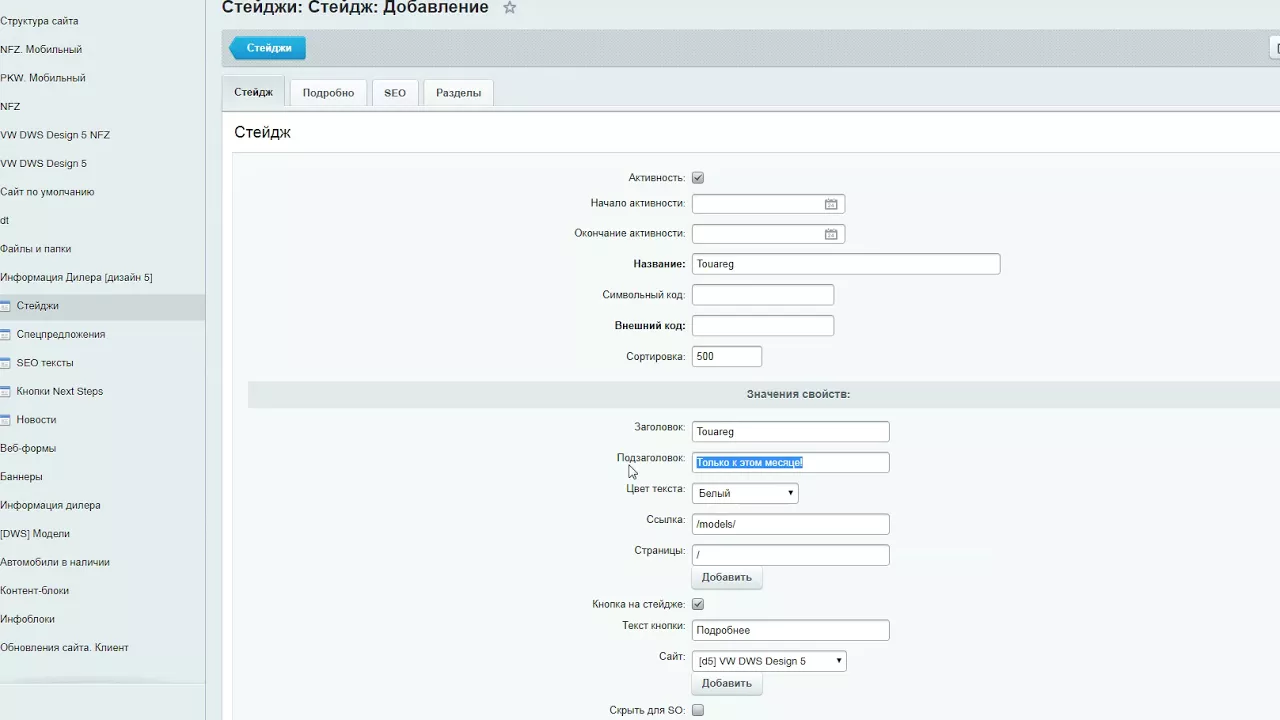Click Добавить under Сайт dropdown
This screenshot has height=720, width=1280.
727,683
